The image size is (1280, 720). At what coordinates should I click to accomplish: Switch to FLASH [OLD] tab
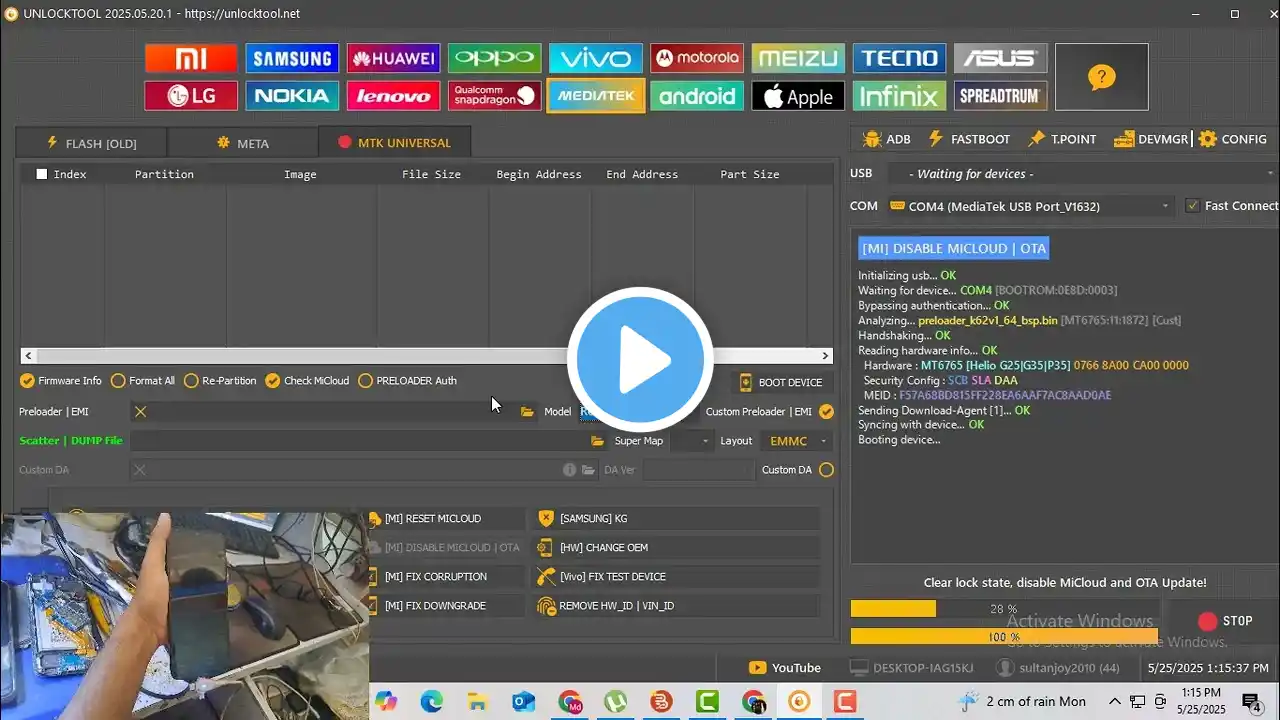[91, 143]
